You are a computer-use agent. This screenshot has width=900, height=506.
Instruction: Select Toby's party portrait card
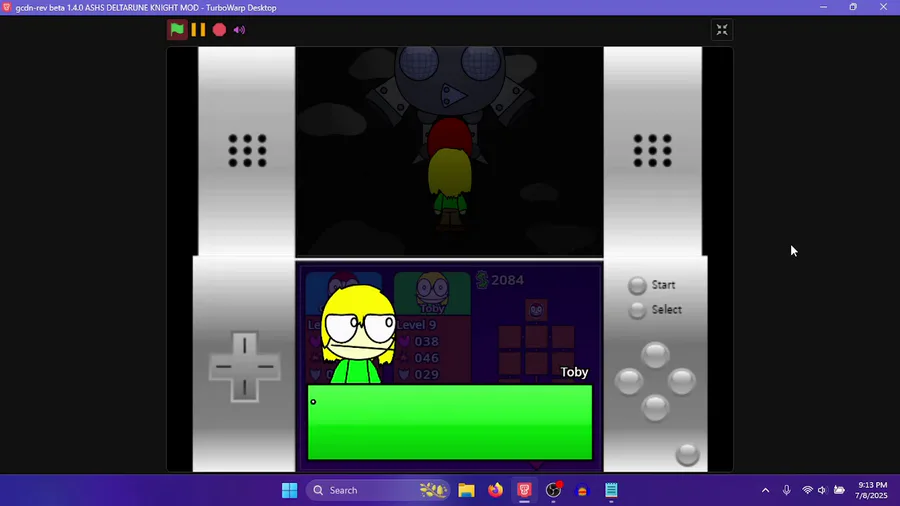coord(432,293)
